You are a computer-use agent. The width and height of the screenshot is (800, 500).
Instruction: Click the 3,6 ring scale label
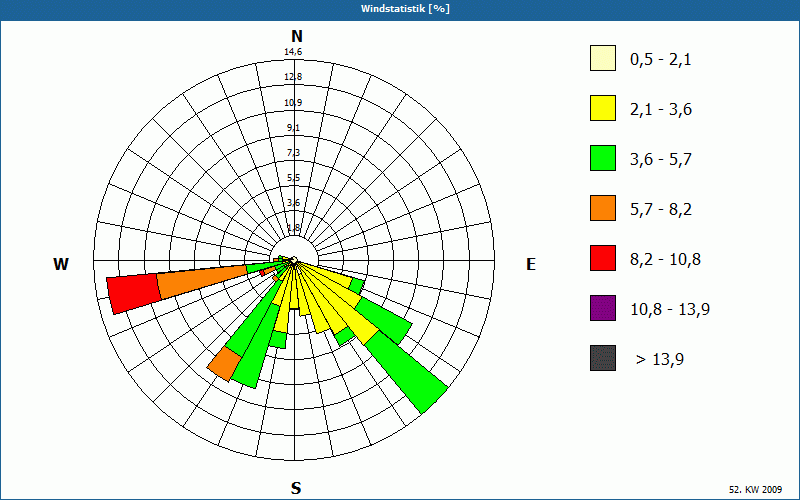pyautogui.click(x=293, y=203)
